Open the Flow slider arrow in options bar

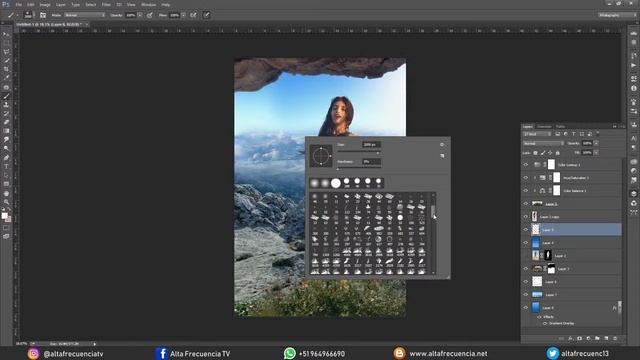(183, 15)
